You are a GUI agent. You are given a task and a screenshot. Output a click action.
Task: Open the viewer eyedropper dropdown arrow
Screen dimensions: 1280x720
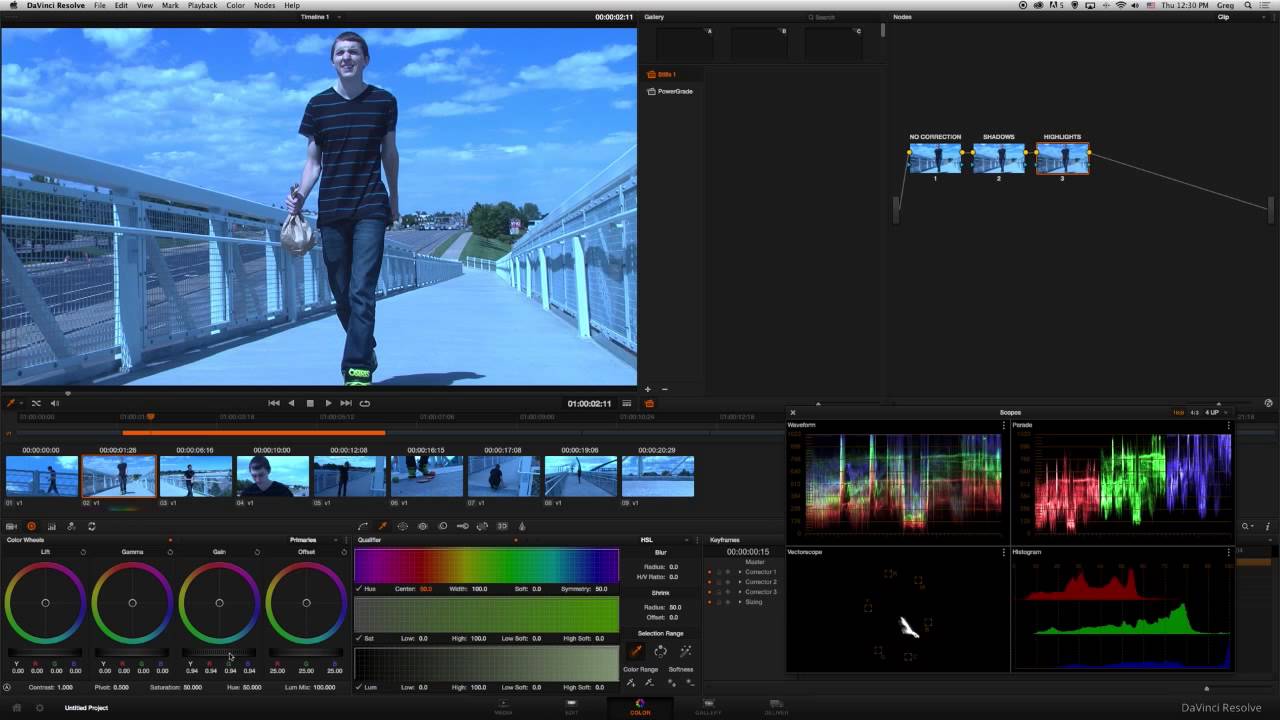21,403
